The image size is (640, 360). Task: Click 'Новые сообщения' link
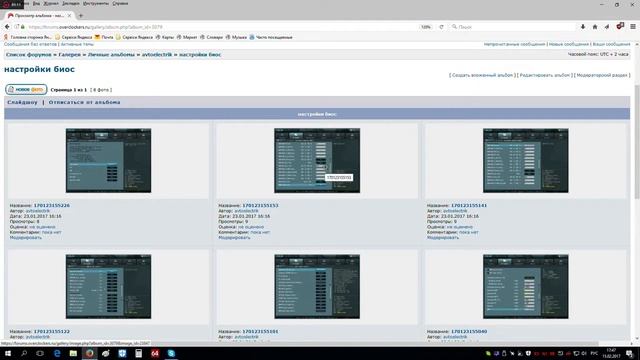[x=569, y=44]
